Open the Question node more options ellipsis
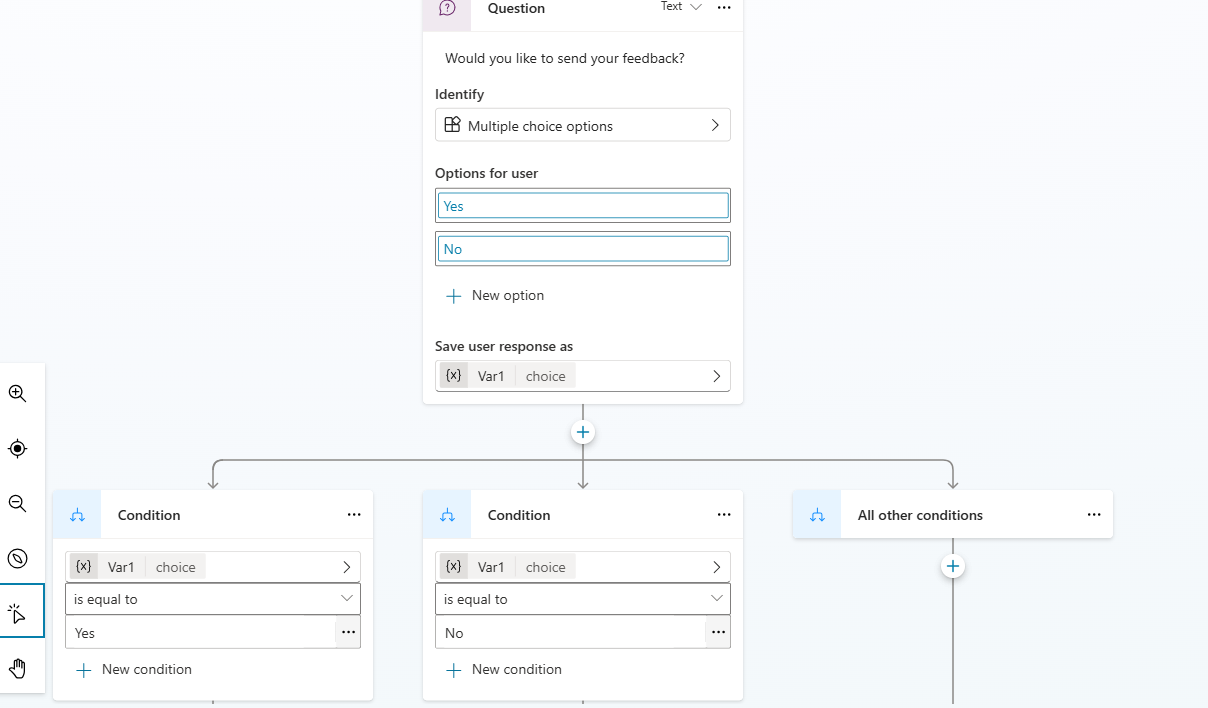 click(x=724, y=8)
